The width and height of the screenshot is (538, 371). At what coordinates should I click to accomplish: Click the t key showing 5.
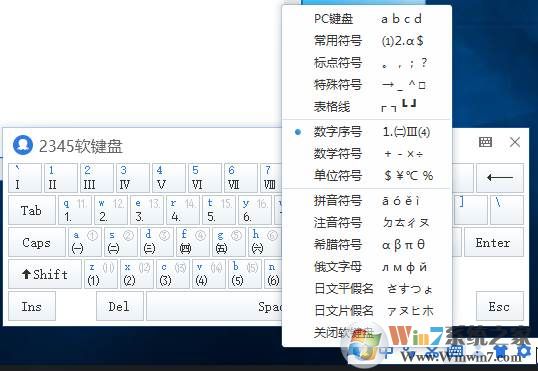[x=219, y=210]
